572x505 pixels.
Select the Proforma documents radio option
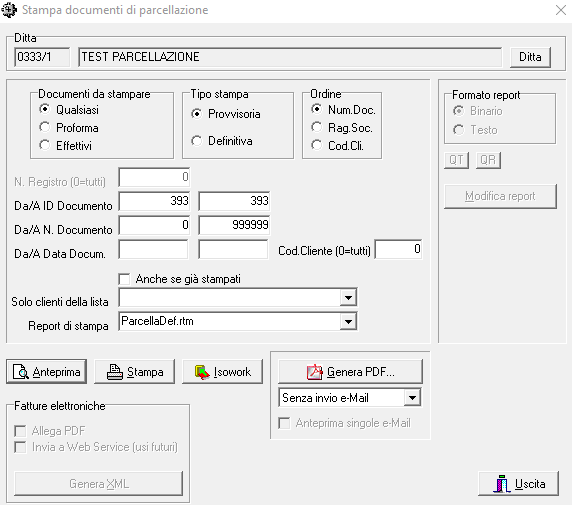[x=45, y=127]
